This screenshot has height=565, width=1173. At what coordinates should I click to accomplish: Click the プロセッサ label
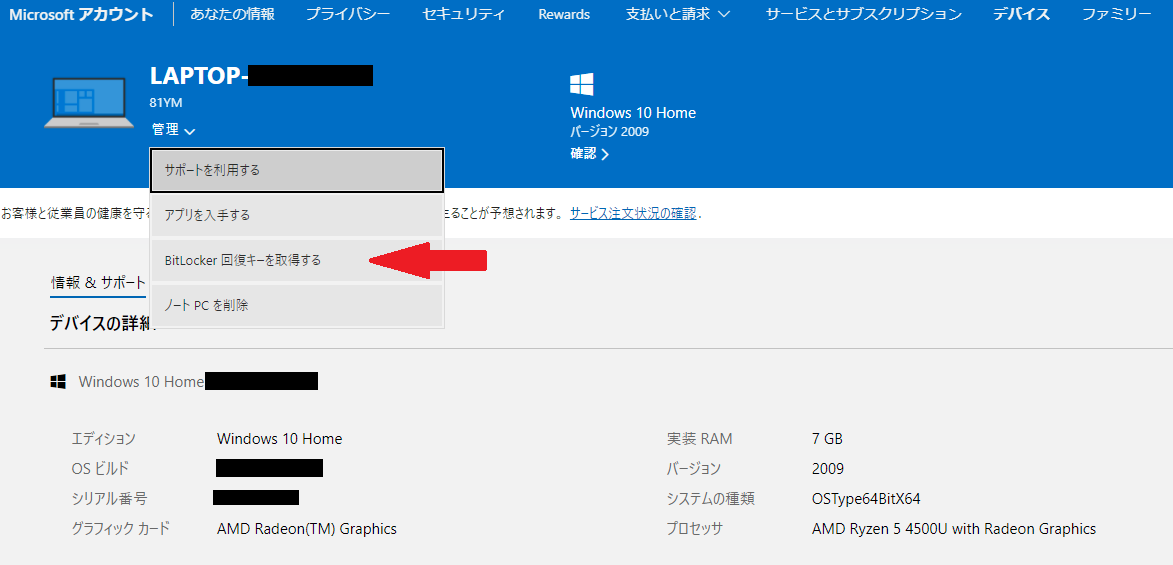[x=695, y=529]
